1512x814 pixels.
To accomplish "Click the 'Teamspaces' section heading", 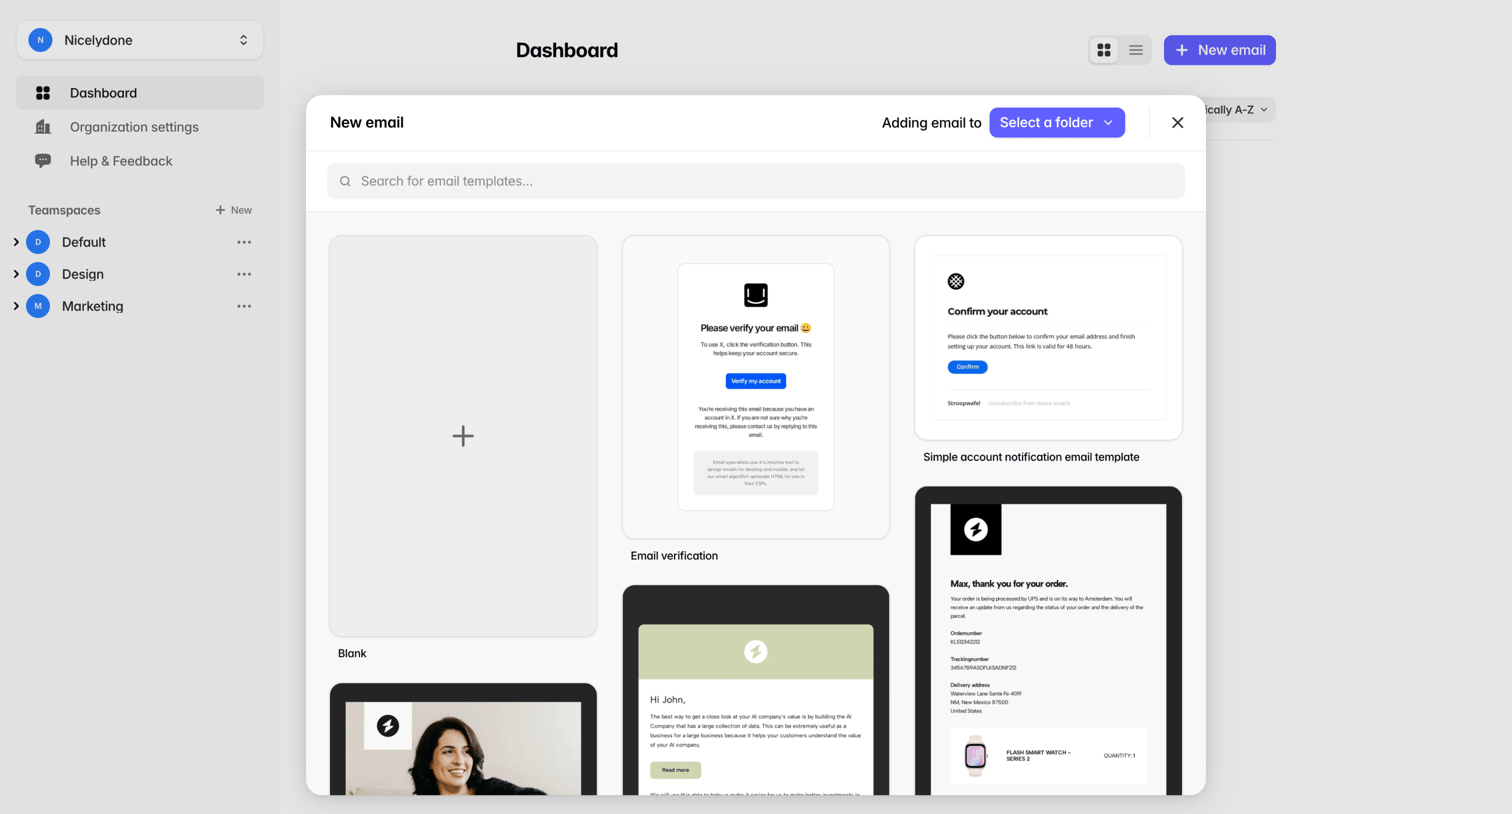I will pyautogui.click(x=64, y=210).
